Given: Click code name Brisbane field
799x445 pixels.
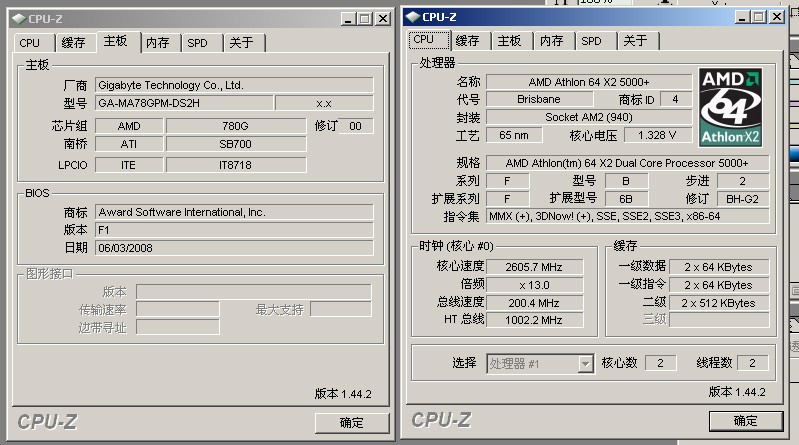Looking at the screenshot, I should click(539, 99).
